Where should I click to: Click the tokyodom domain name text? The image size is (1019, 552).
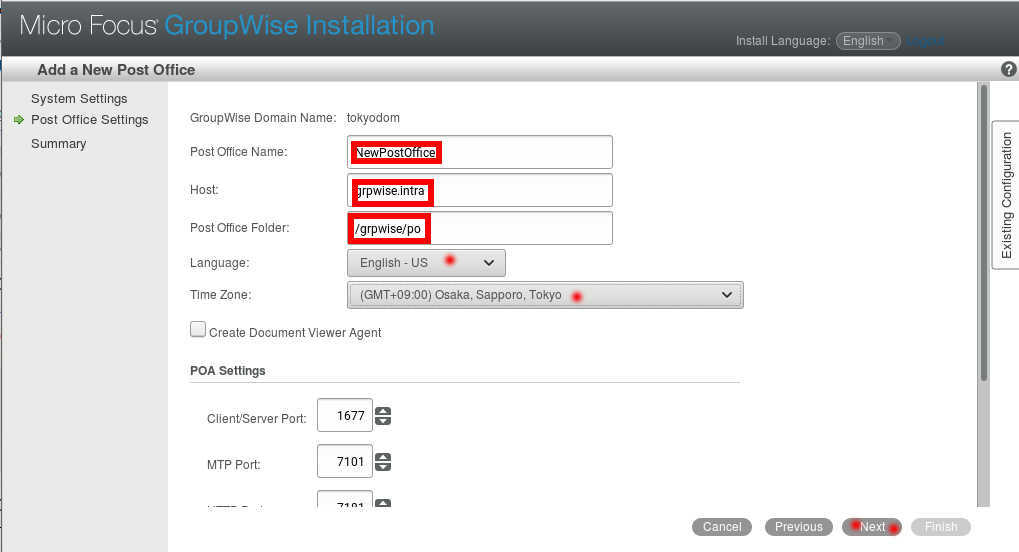click(x=373, y=118)
